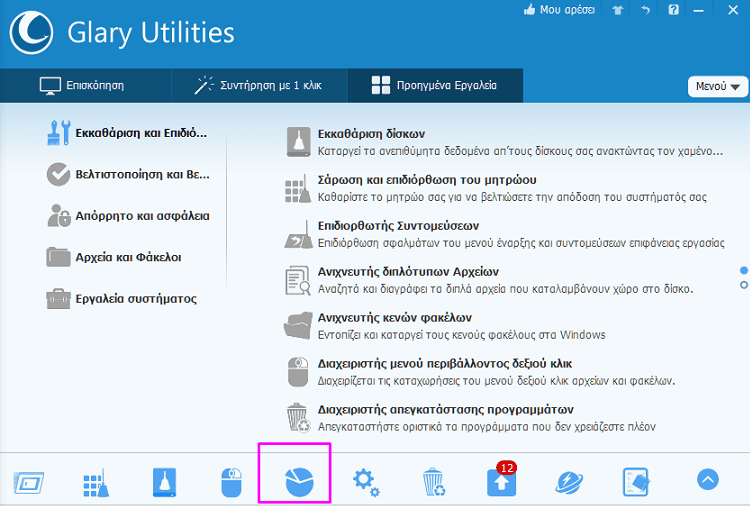Image resolution: width=750 pixels, height=506 pixels.
Task: Click the disk cleaner icon beside Εκκαθάριση δίσκων
Action: click(x=298, y=142)
